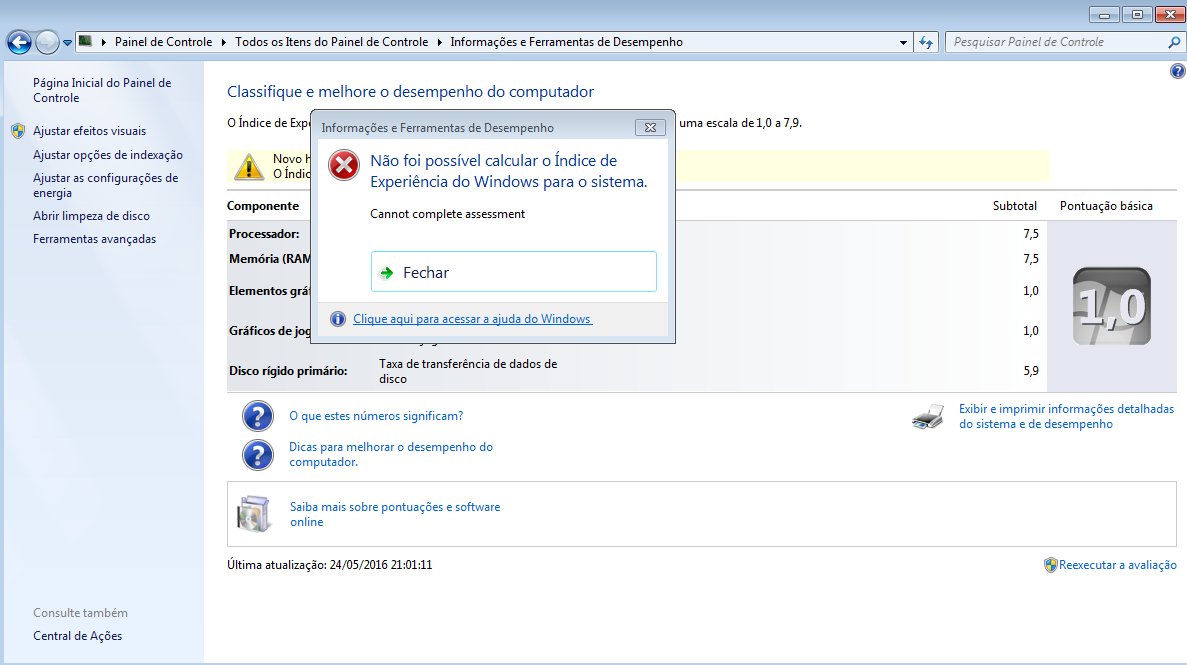Click 'Última atualização: 24/05/2016 21:01:11' text

click(x=329, y=565)
